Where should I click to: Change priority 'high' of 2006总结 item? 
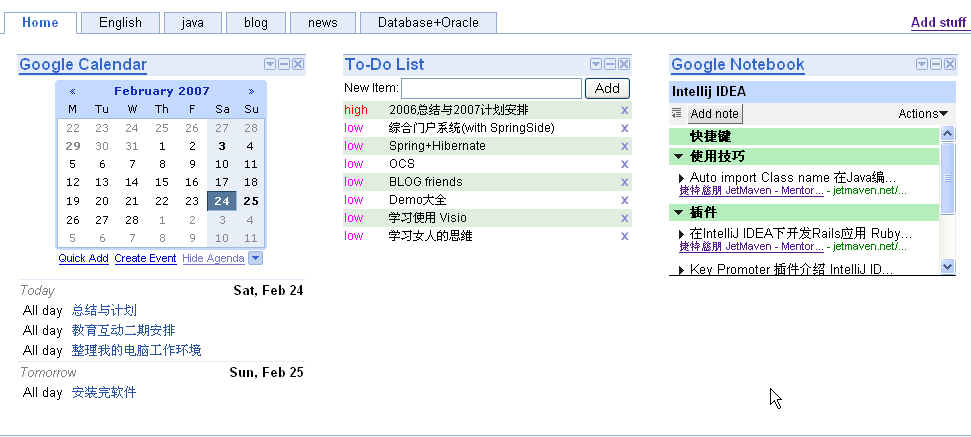[356, 110]
